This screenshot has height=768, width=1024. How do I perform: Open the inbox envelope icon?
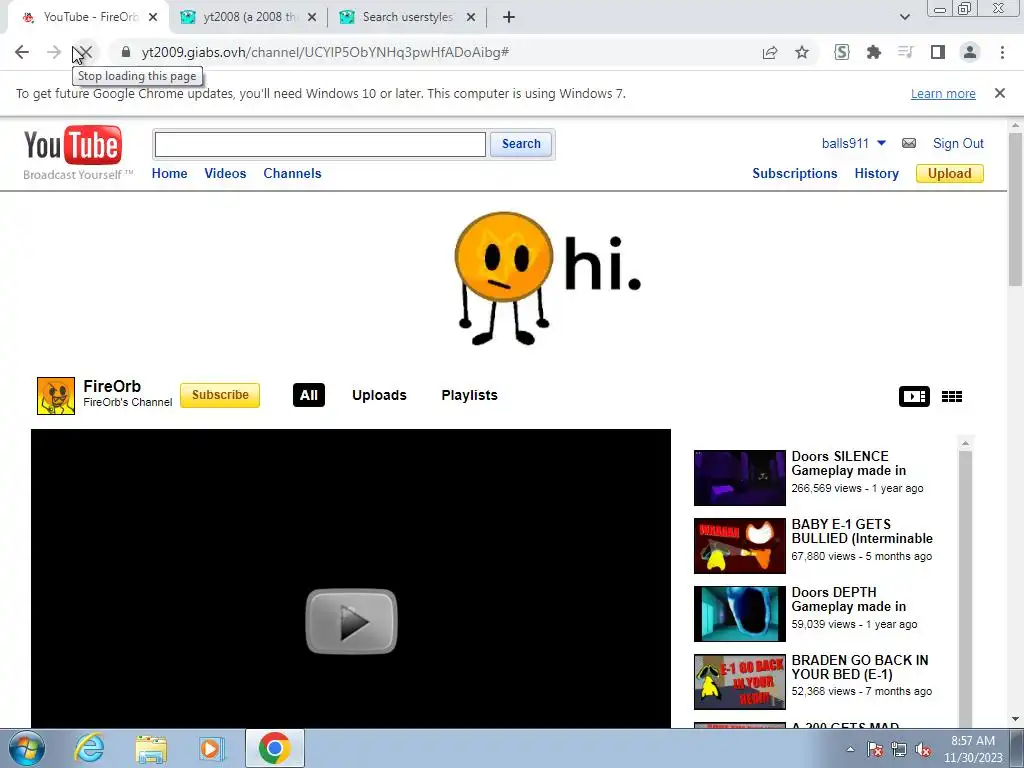909,143
